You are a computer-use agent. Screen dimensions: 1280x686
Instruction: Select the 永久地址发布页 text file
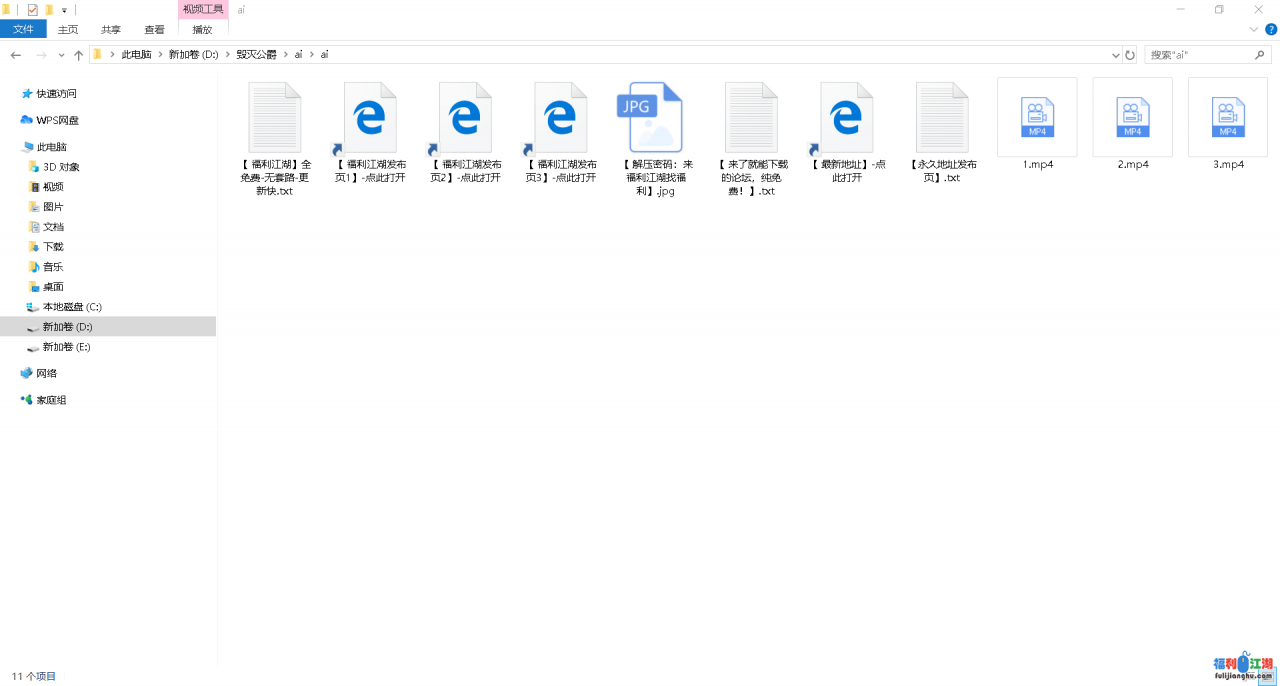pos(942,118)
